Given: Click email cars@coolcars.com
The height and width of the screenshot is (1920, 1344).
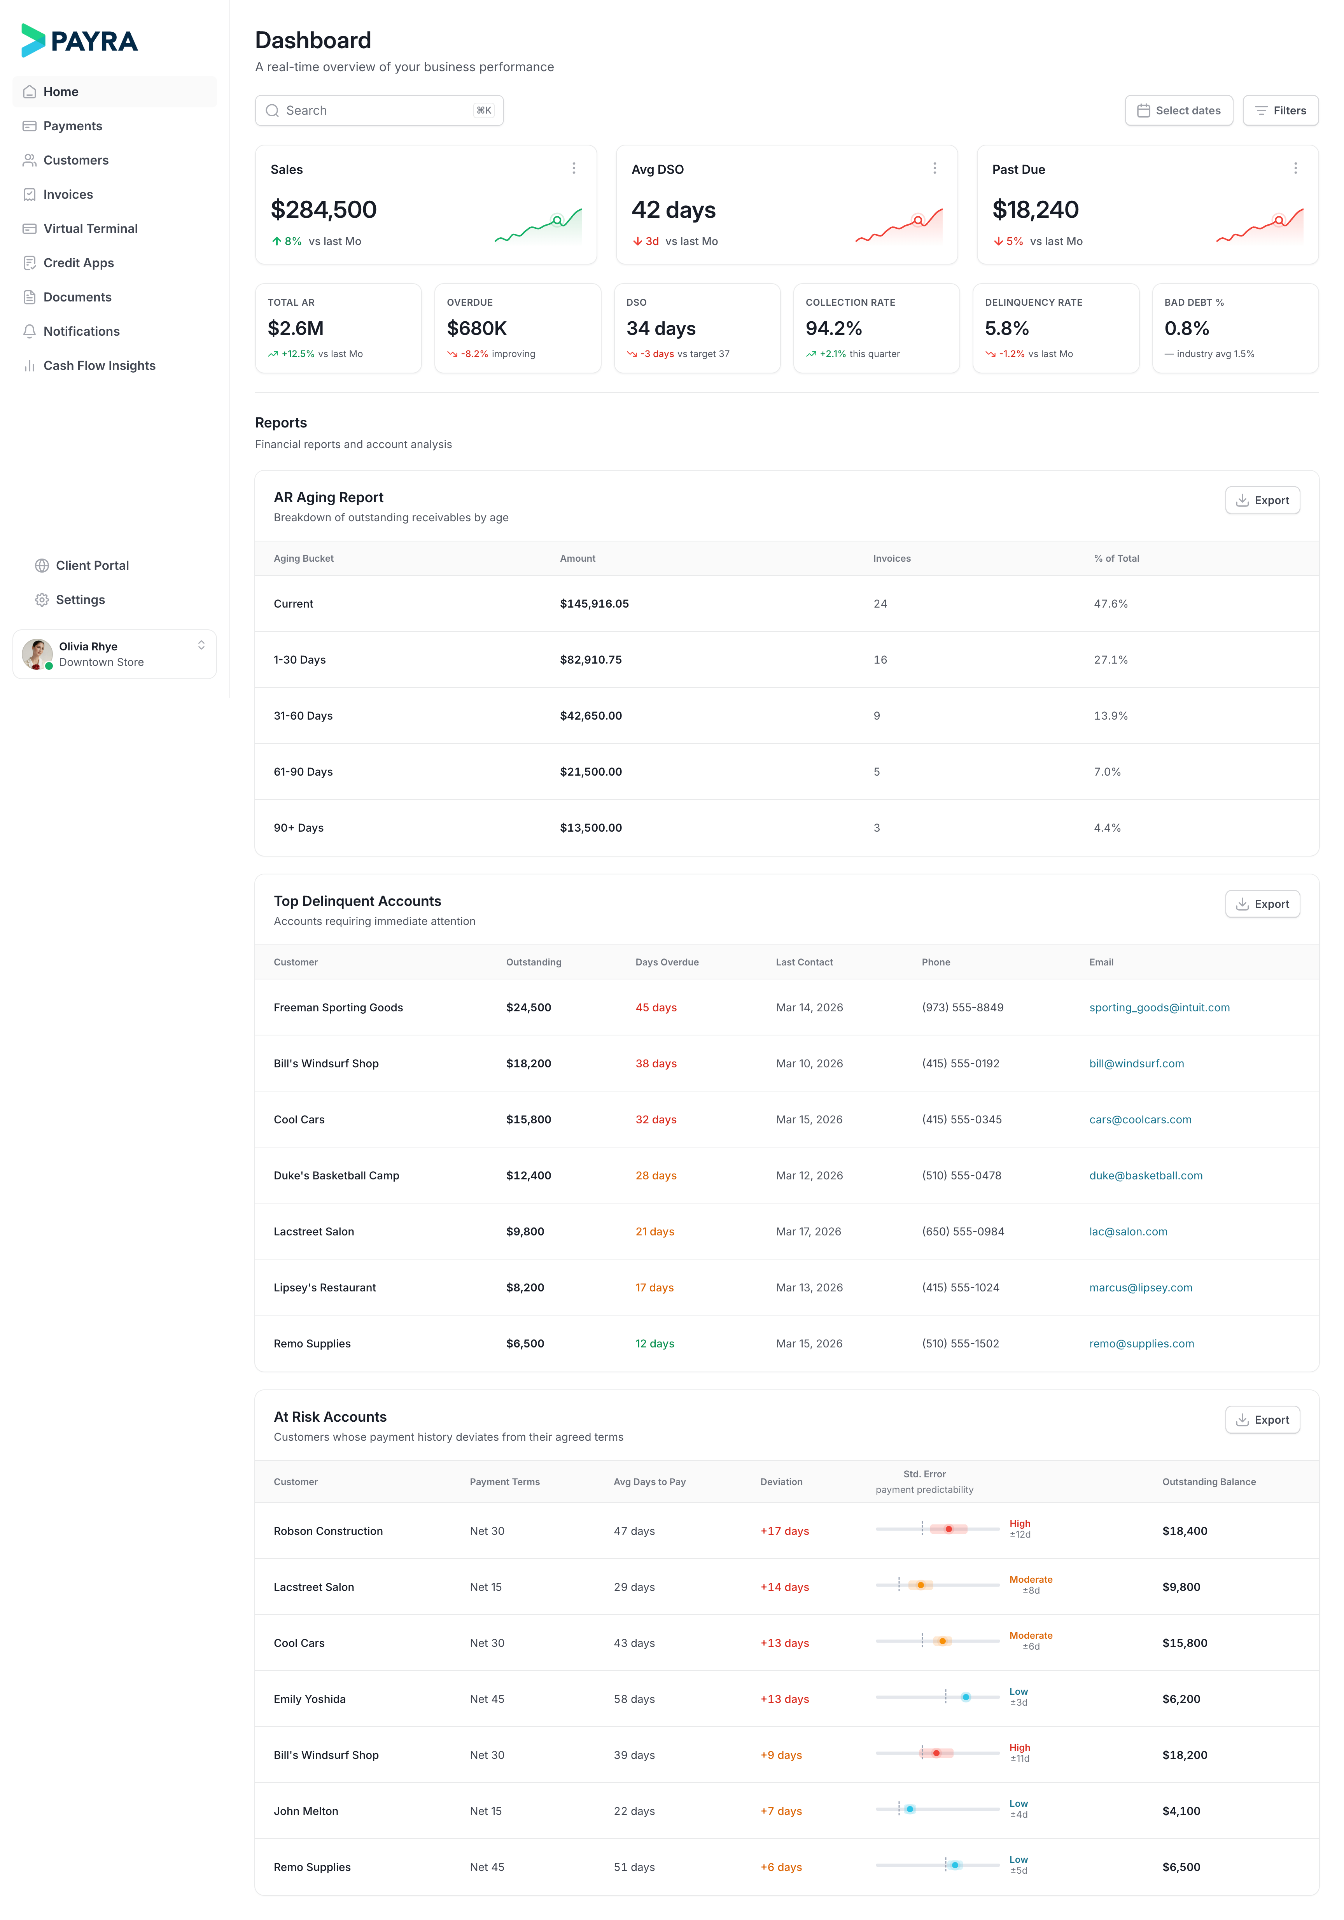Looking at the screenshot, I should (x=1141, y=1120).
